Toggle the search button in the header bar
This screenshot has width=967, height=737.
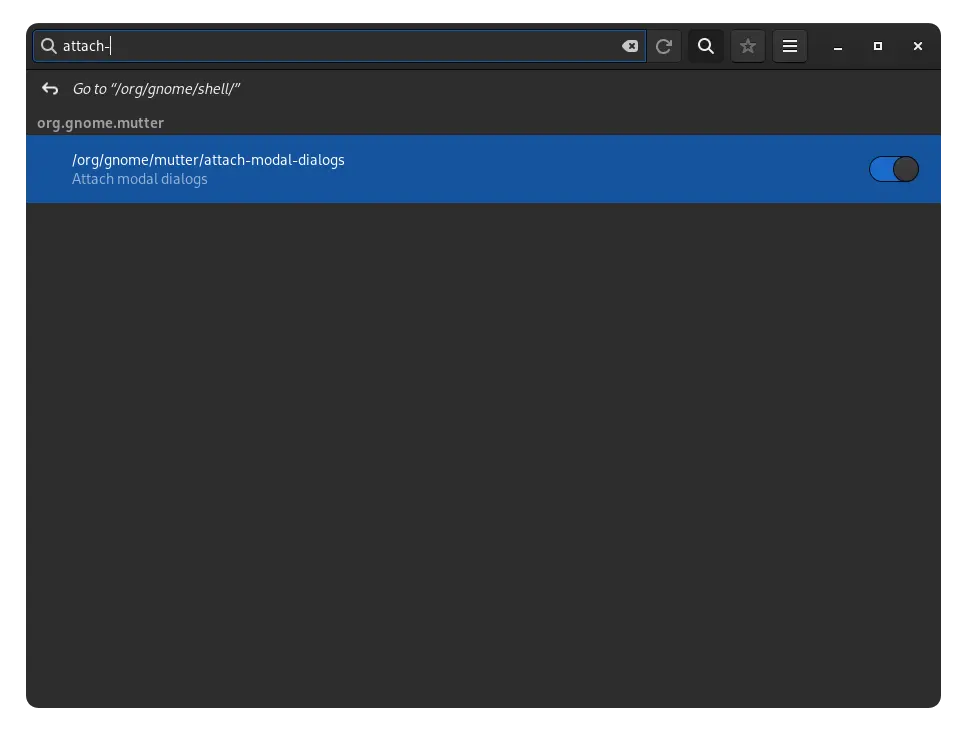pyautogui.click(x=706, y=46)
